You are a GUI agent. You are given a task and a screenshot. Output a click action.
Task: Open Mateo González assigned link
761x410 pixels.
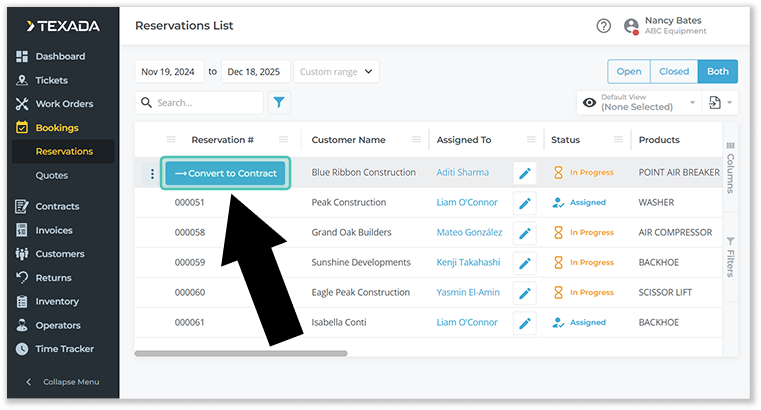[469, 233]
